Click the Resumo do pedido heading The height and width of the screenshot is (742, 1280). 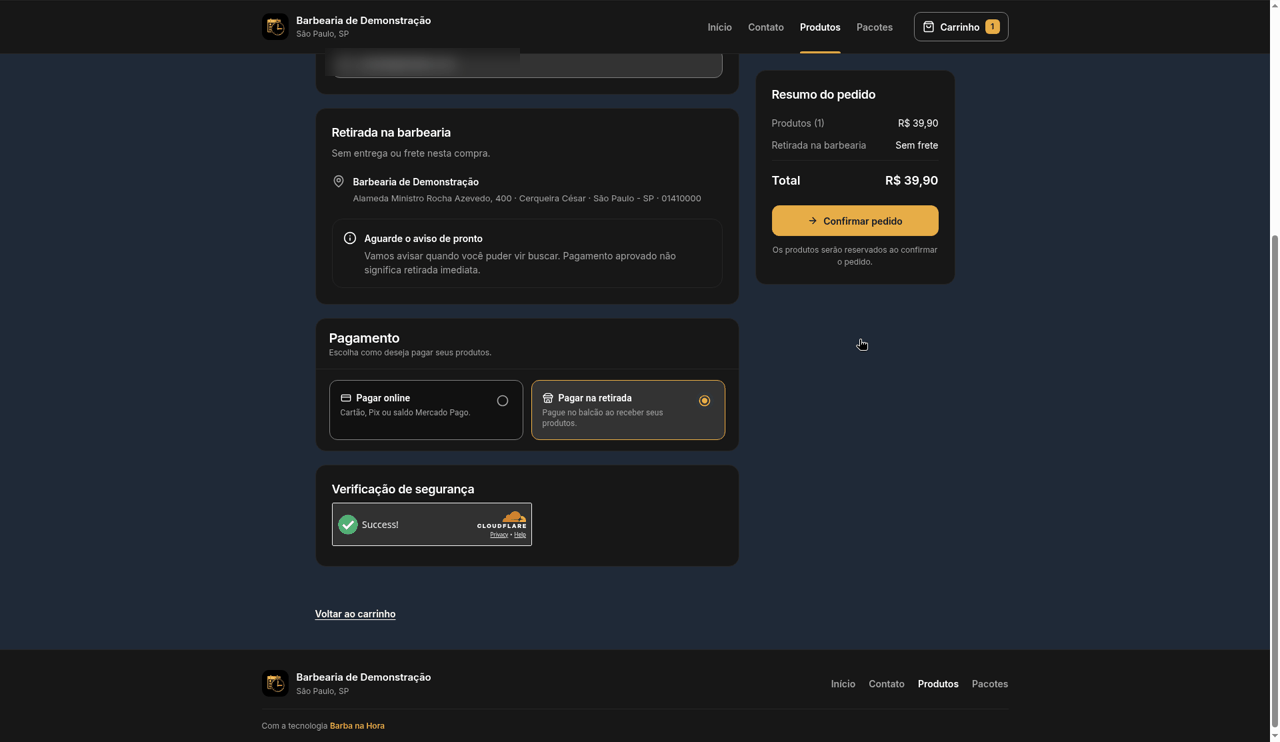[823, 95]
